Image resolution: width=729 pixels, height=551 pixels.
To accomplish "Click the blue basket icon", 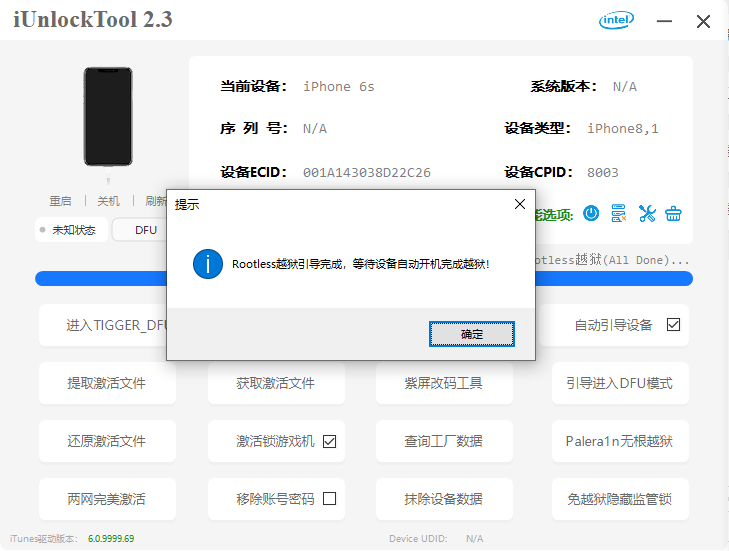I will (673, 213).
